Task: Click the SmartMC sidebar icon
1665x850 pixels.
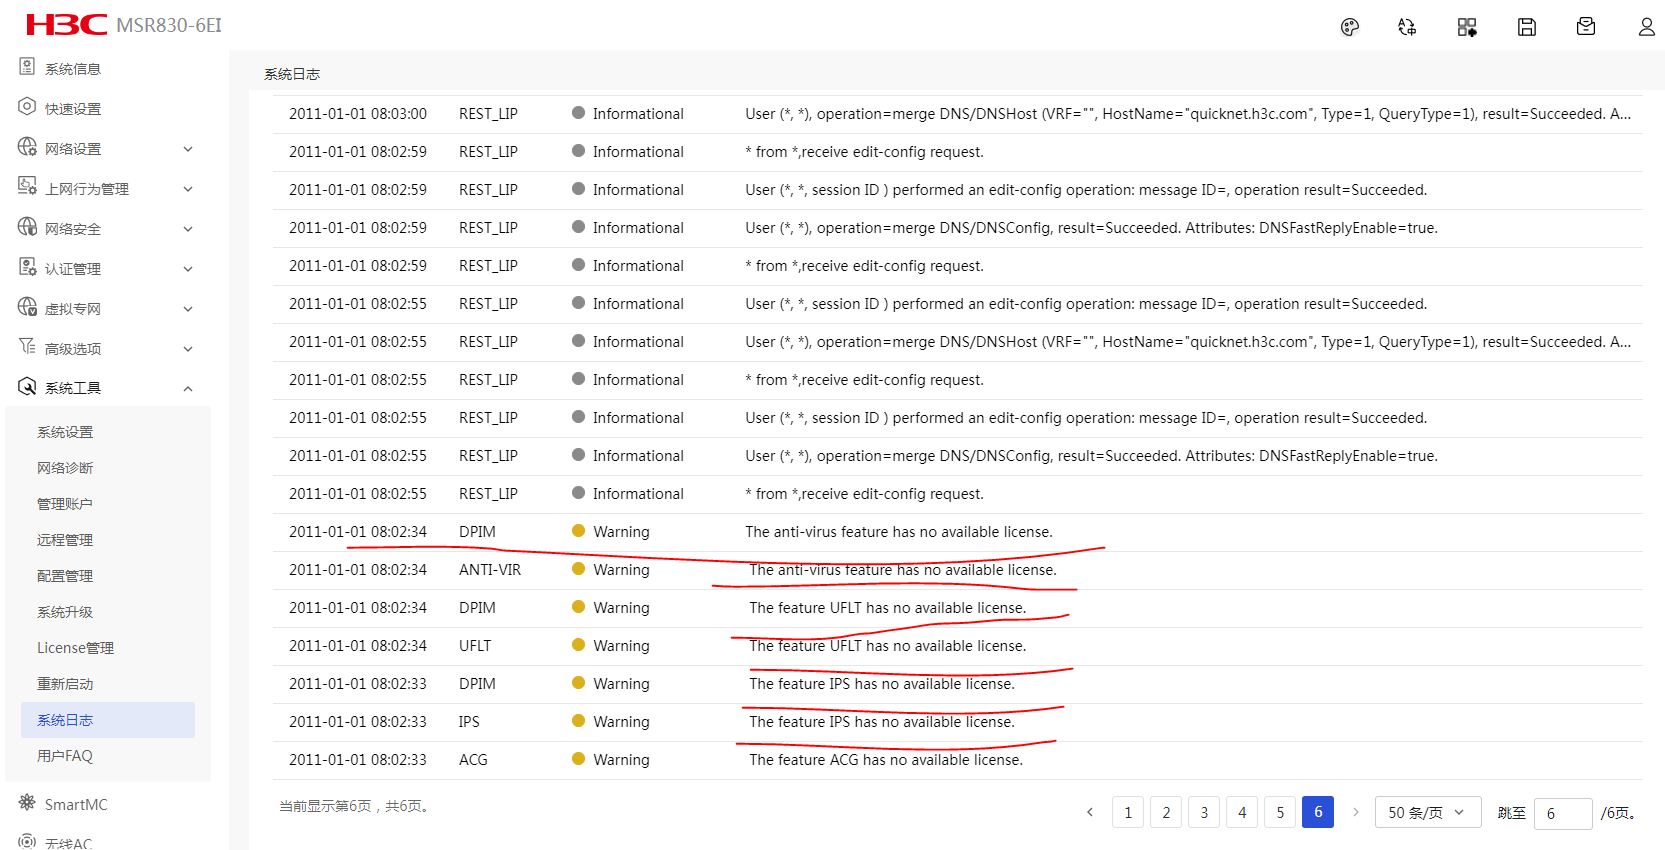Action: click(x=27, y=803)
